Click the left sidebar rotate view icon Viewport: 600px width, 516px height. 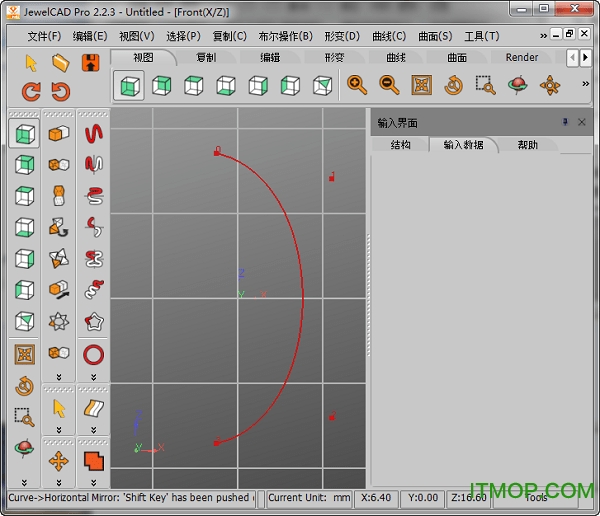point(24,386)
